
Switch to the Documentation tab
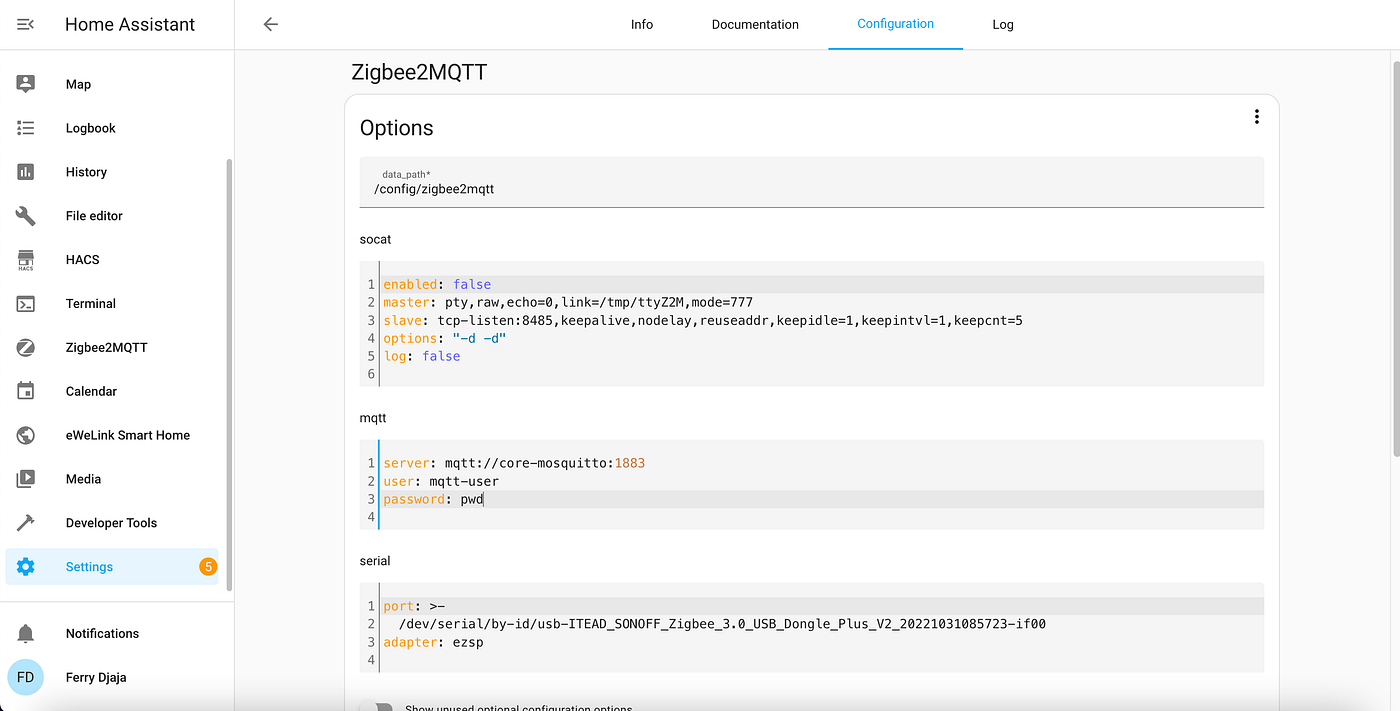(755, 24)
